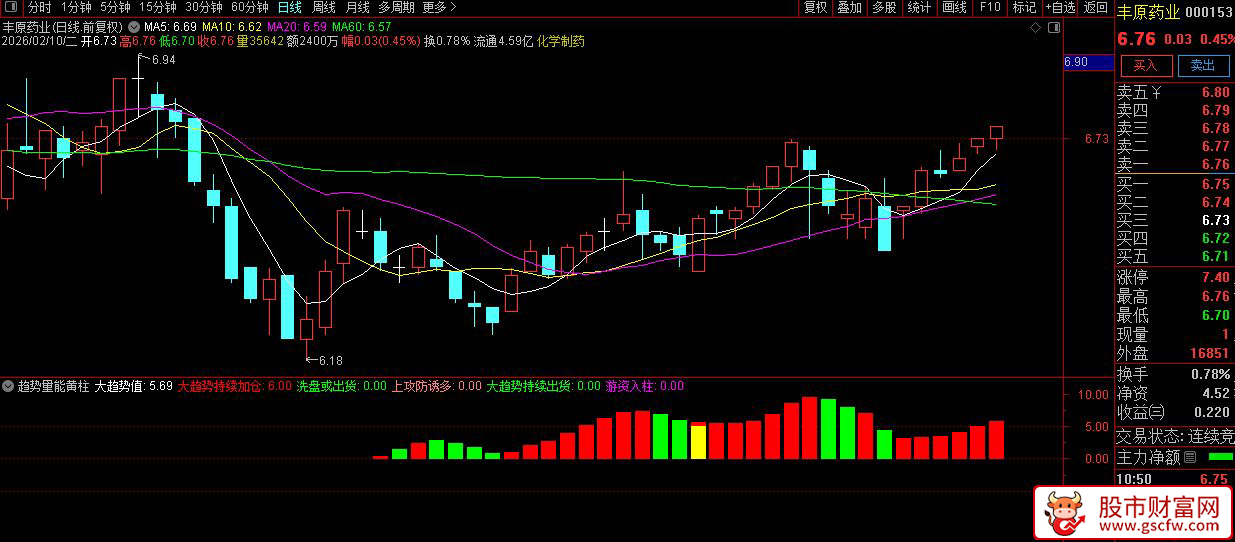Click the 换手 turnover 0.78% row
This screenshot has height=542, width=1235.
click(1175, 374)
